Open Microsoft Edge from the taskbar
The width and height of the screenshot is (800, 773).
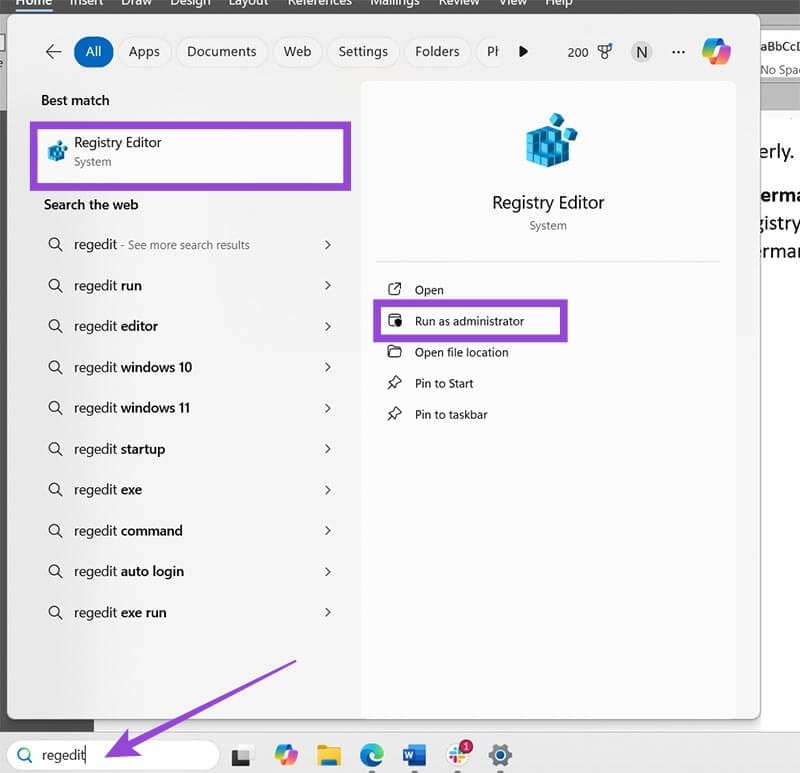click(x=371, y=755)
